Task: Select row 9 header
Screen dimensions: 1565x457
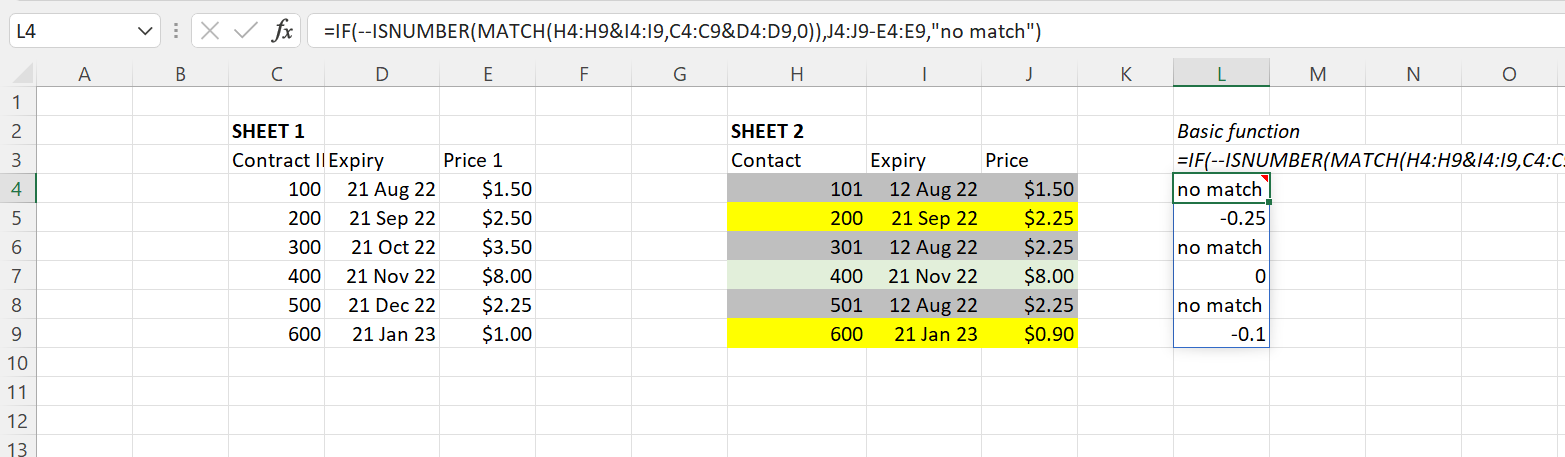Action: coord(17,334)
